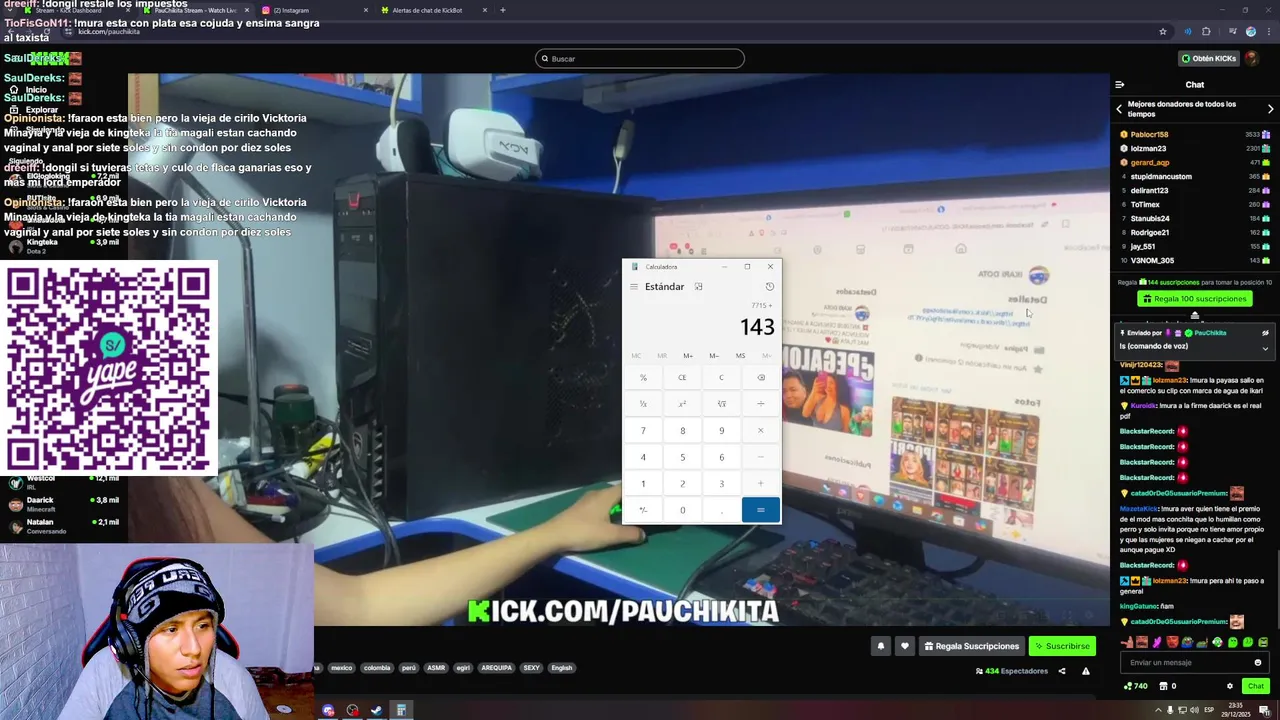Click digit 7 on the Calculator
Image resolution: width=1280 pixels, height=720 pixels.
point(643,431)
